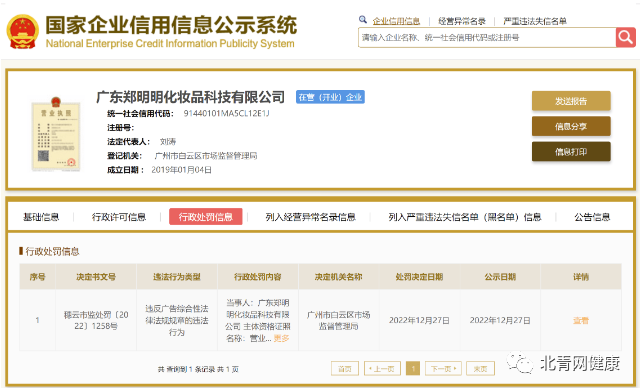Click the legal representative name 刘涛
Image resolution: width=640 pixels, height=391 pixels.
[168, 142]
